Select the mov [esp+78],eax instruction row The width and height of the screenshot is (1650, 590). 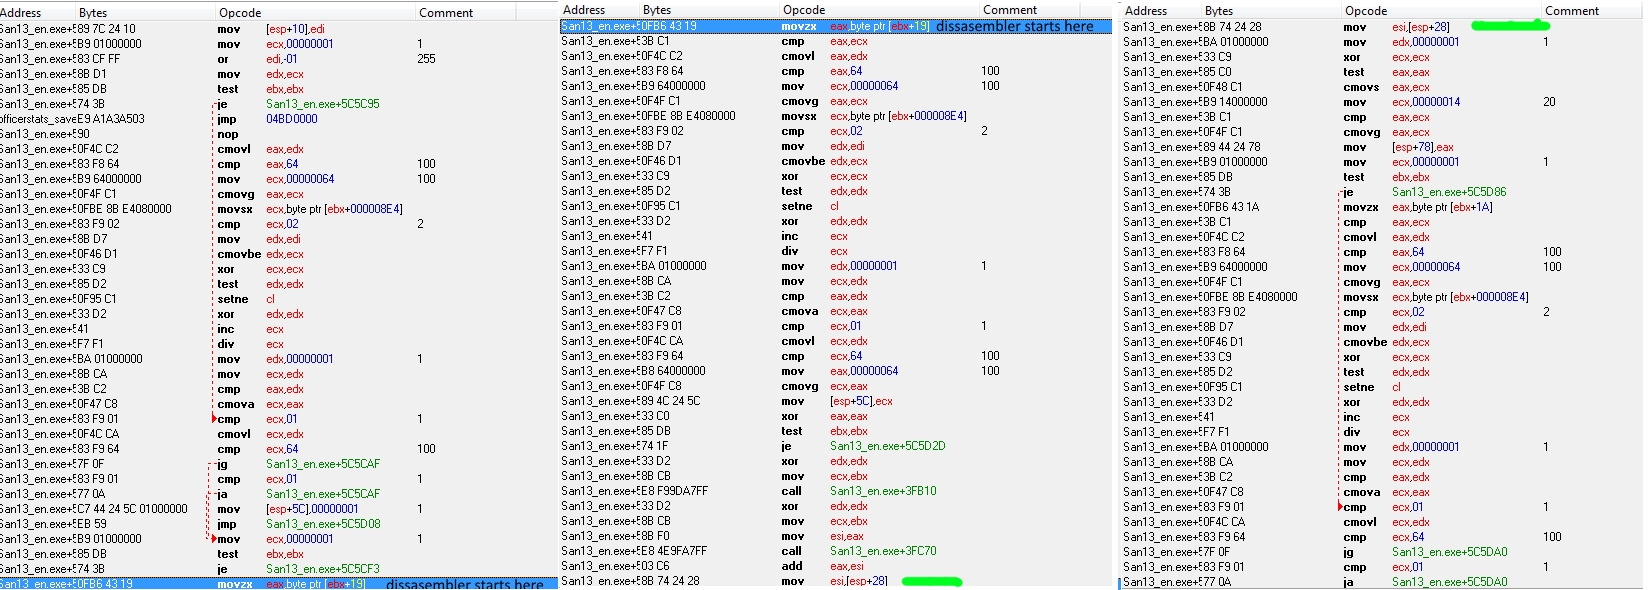pos(1422,147)
